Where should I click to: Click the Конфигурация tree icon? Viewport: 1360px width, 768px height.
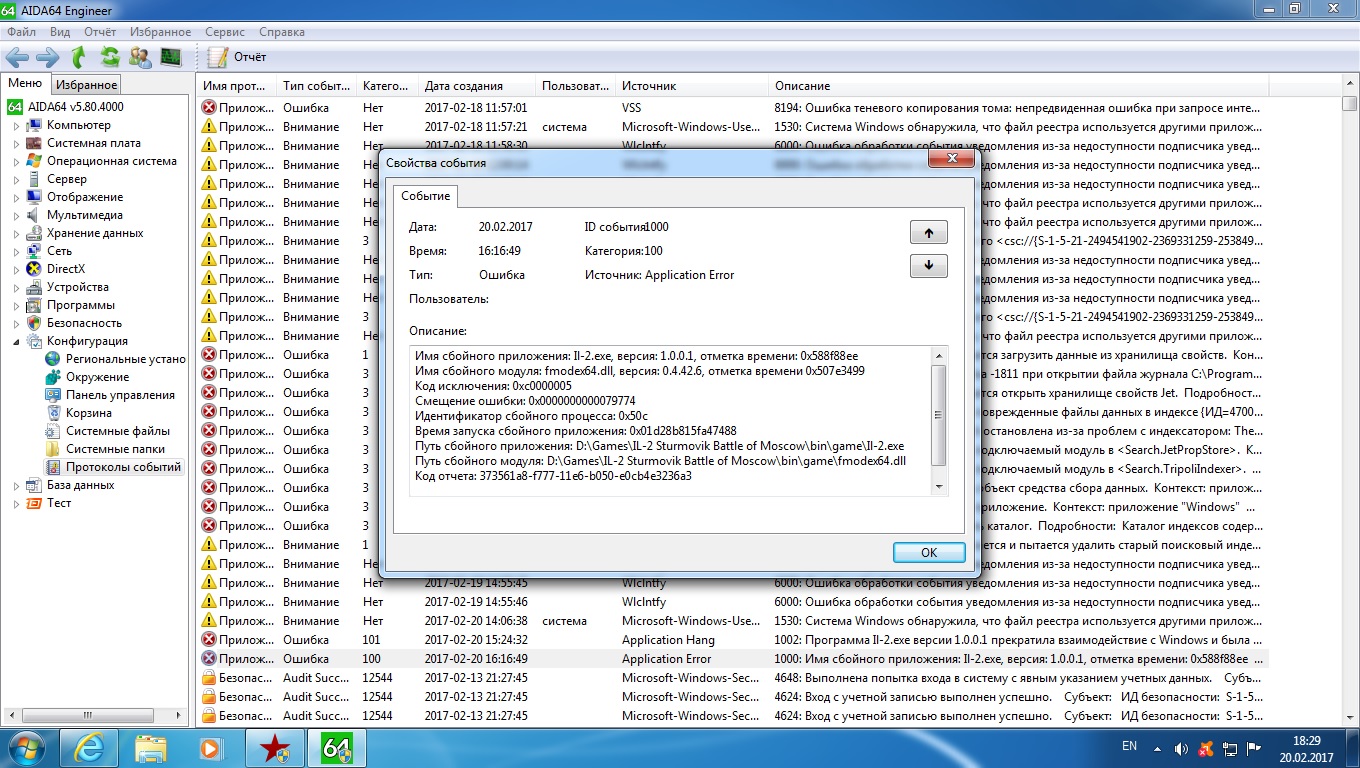(34, 341)
